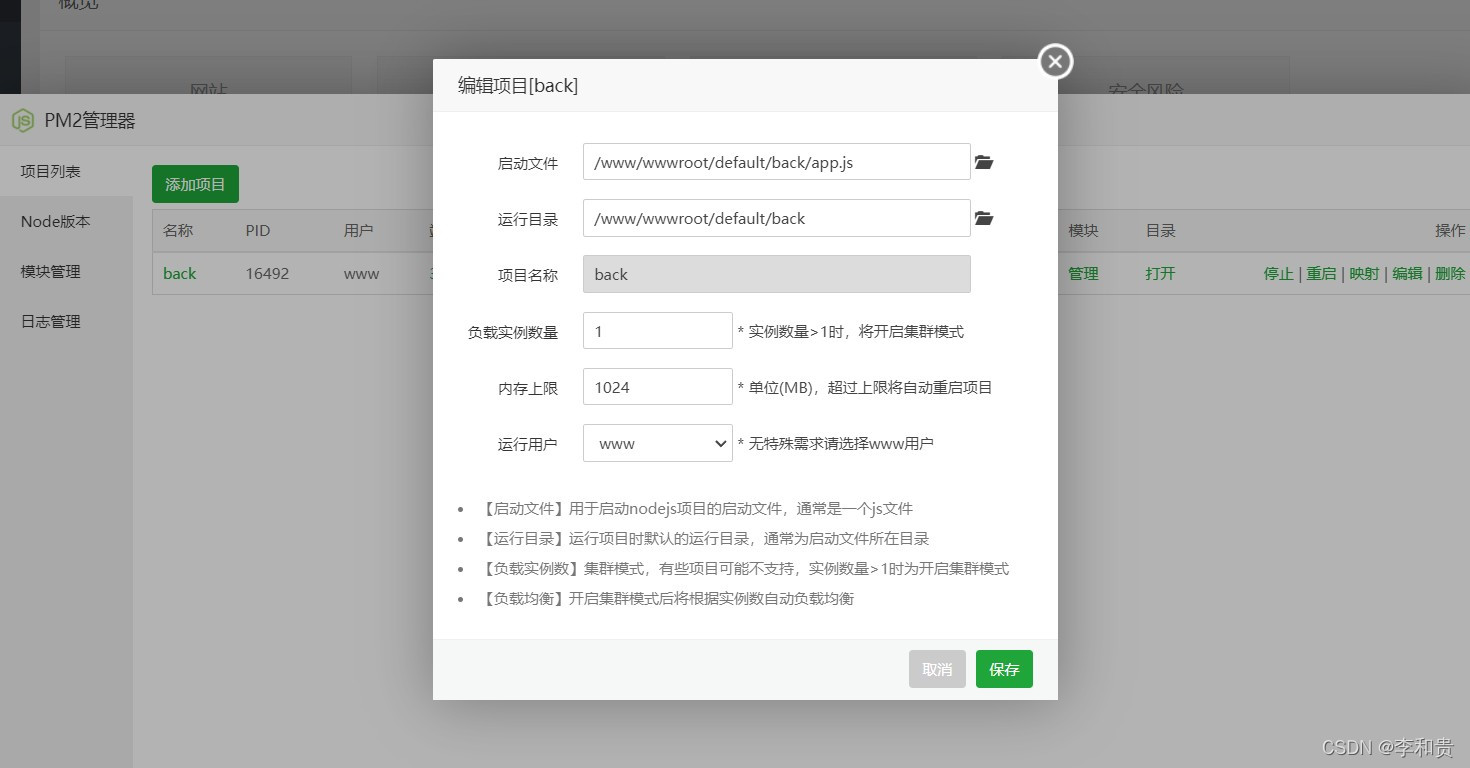
Task: Edit the back project from table
Action: click(1407, 273)
